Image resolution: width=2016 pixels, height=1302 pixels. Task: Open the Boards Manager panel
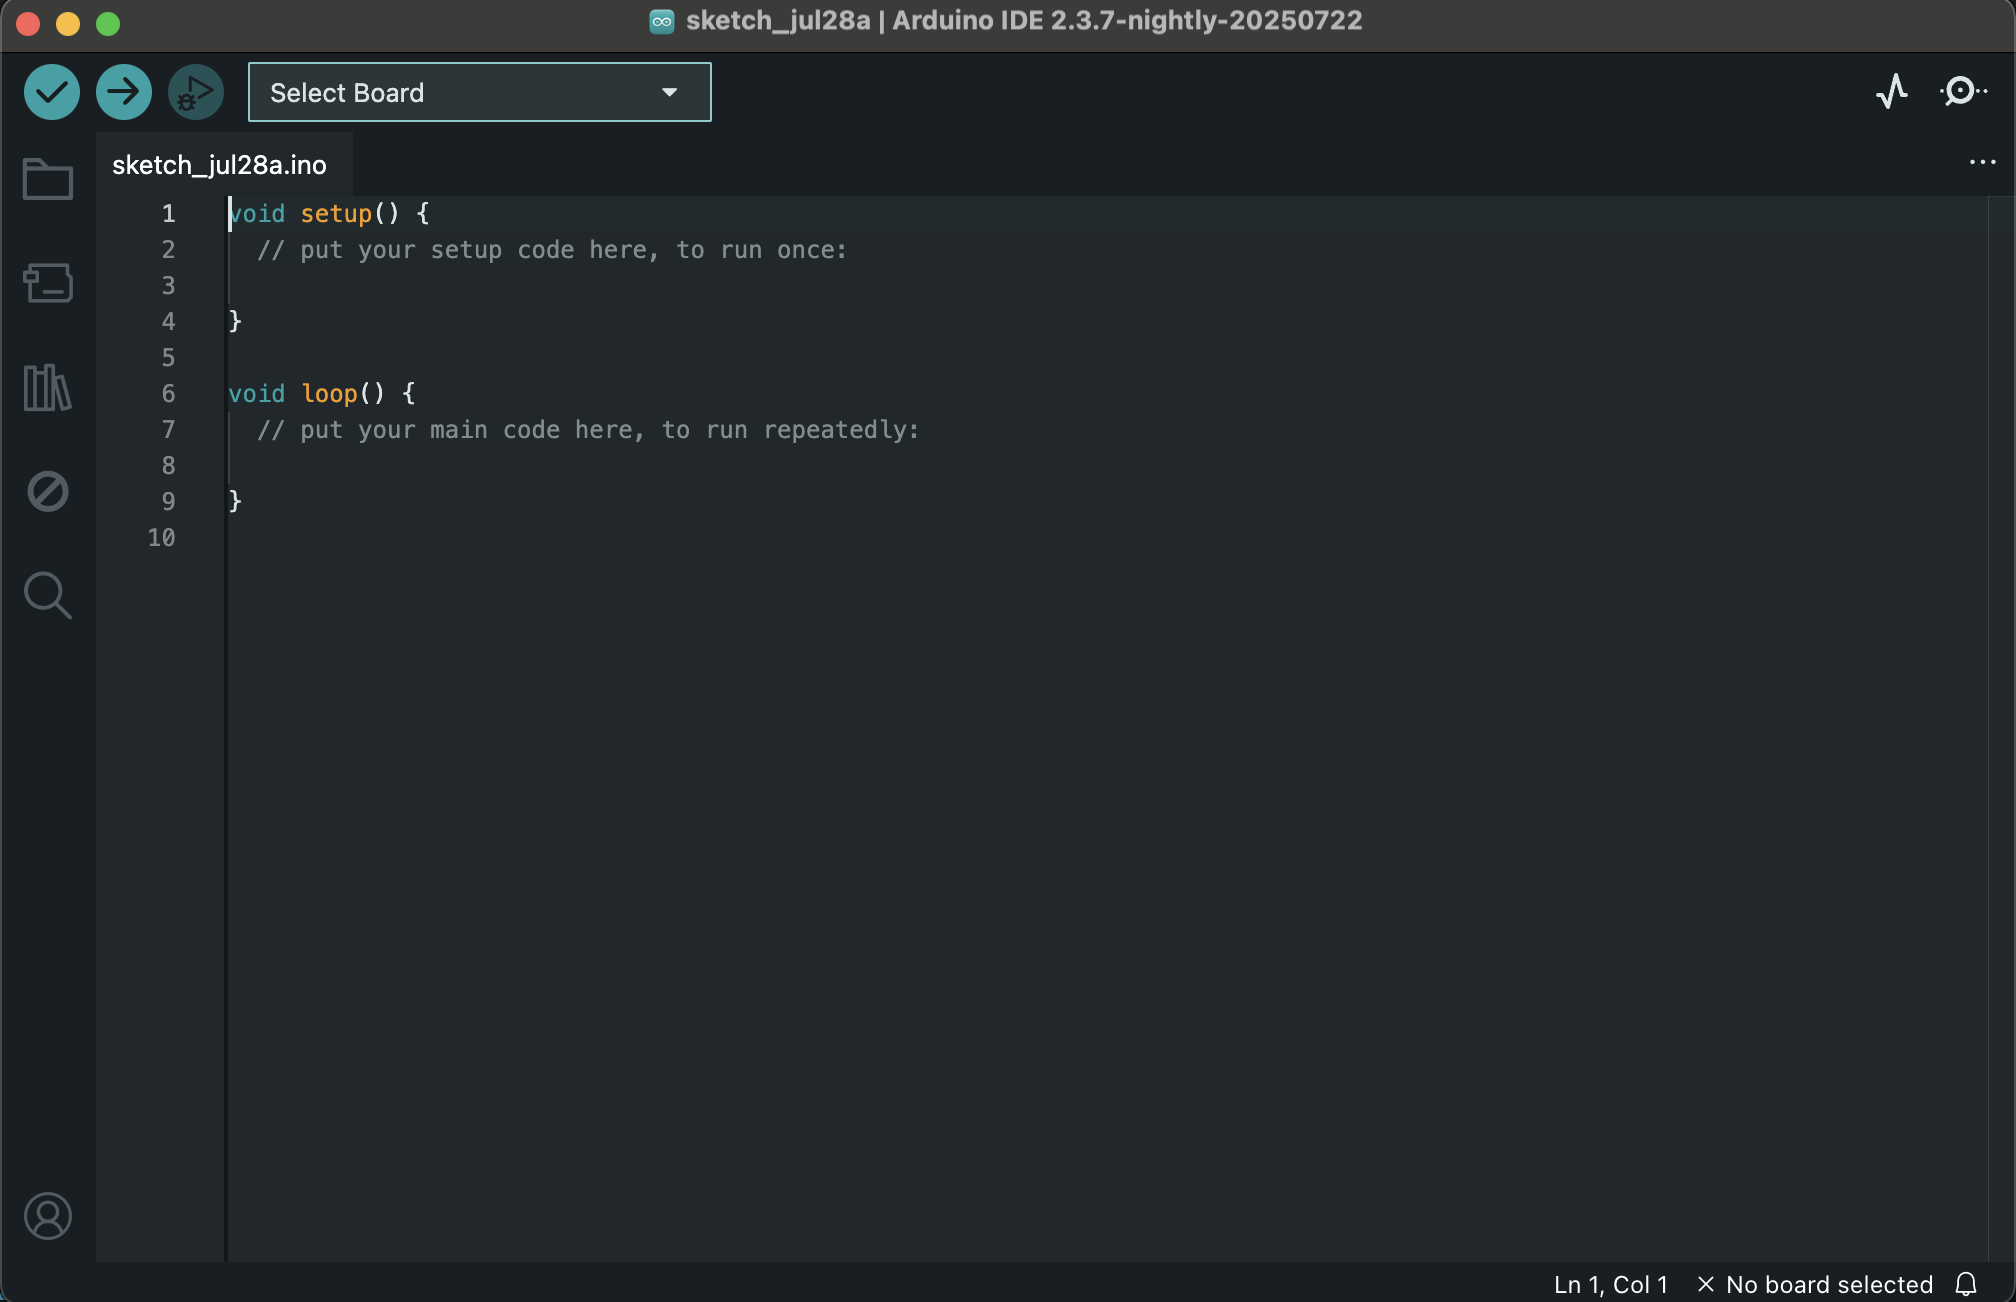pos(47,283)
